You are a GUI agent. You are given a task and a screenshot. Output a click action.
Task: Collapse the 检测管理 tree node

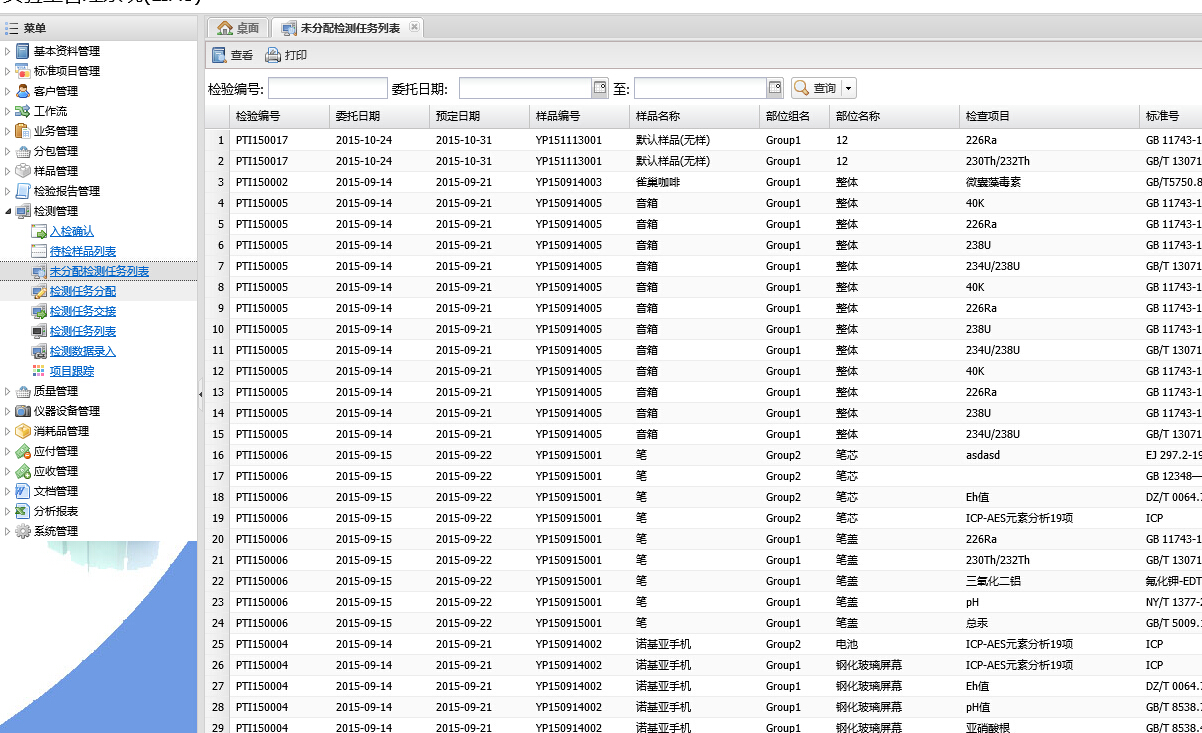tap(9, 211)
